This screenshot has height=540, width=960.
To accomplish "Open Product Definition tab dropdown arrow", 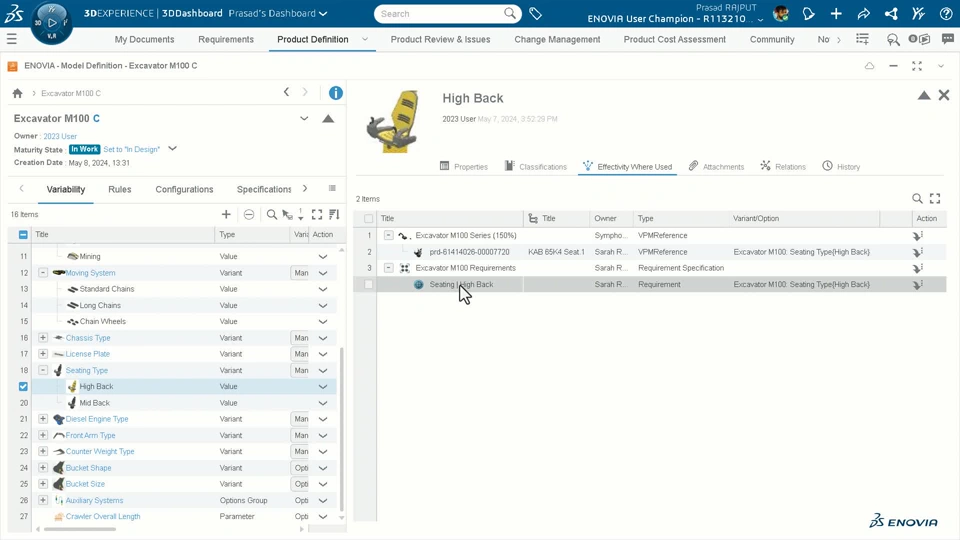I will coord(365,39).
